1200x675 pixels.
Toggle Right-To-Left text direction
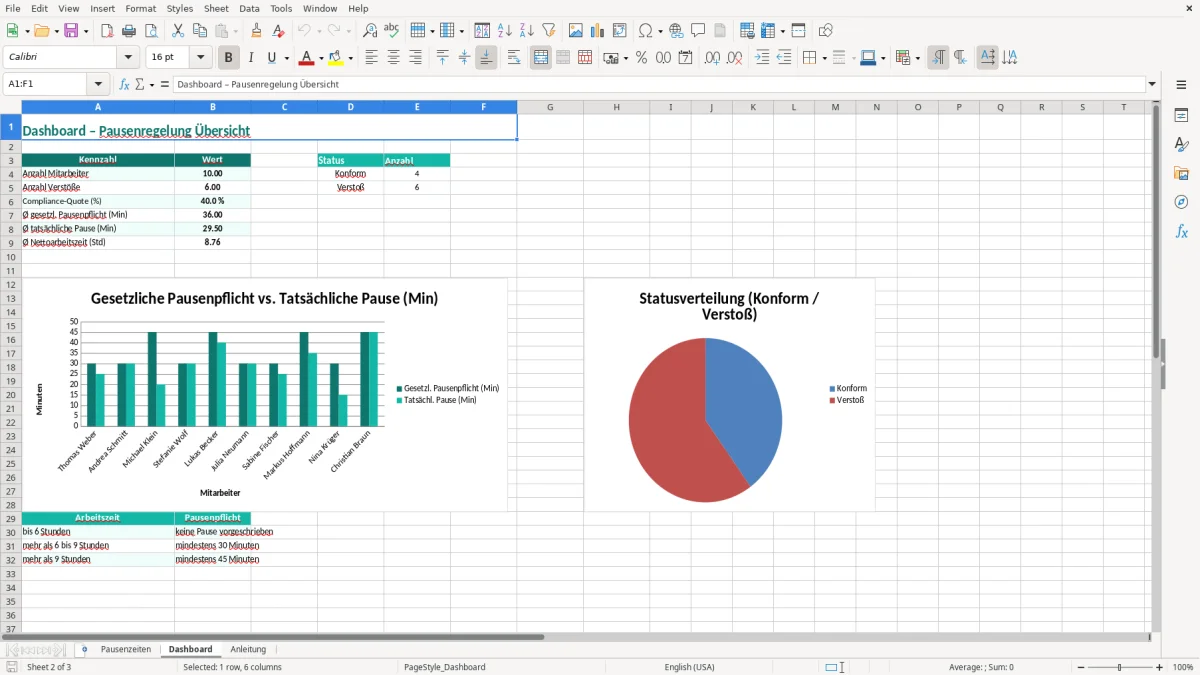coord(960,58)
